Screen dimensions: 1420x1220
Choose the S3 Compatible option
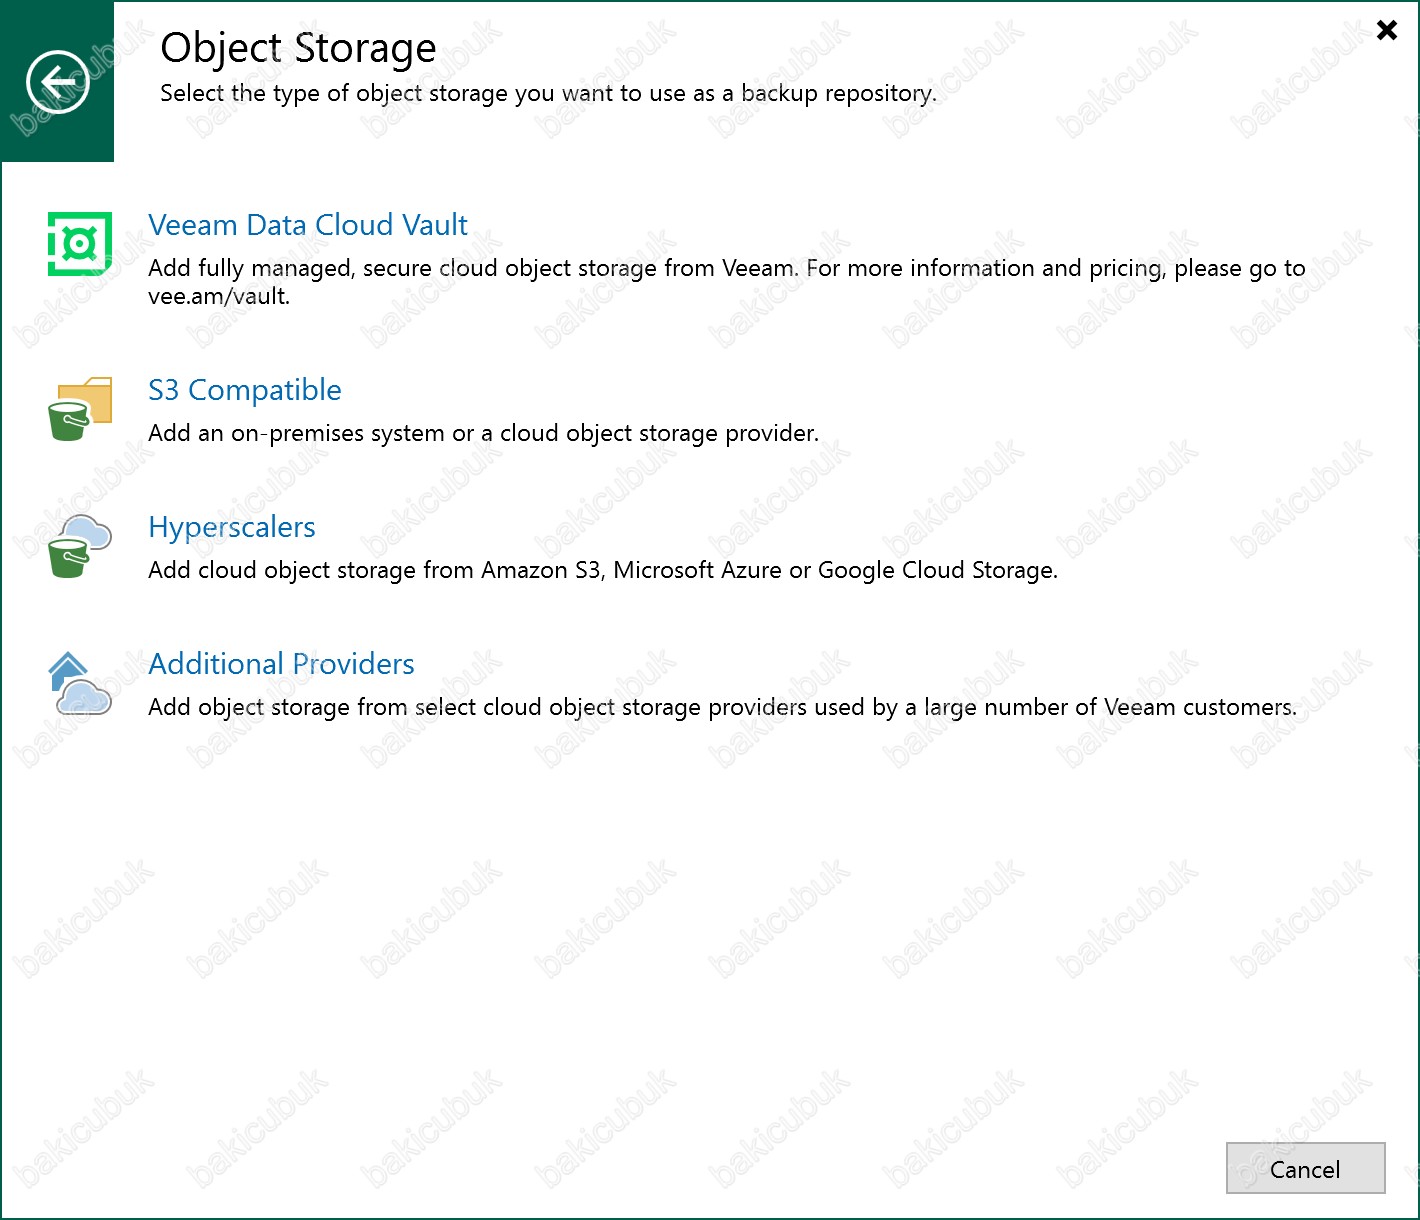(x=245, y=390)
